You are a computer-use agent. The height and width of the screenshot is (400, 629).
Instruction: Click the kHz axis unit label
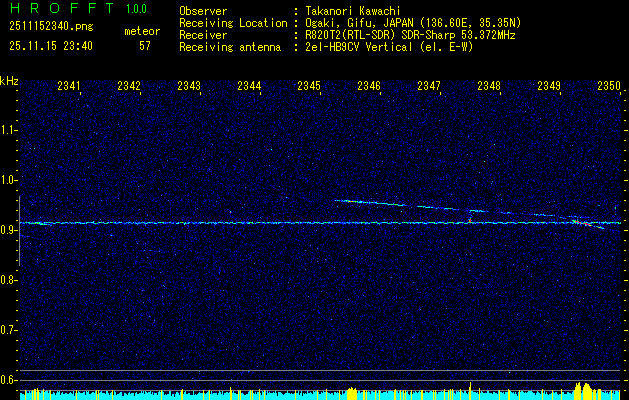coord(9,81)
